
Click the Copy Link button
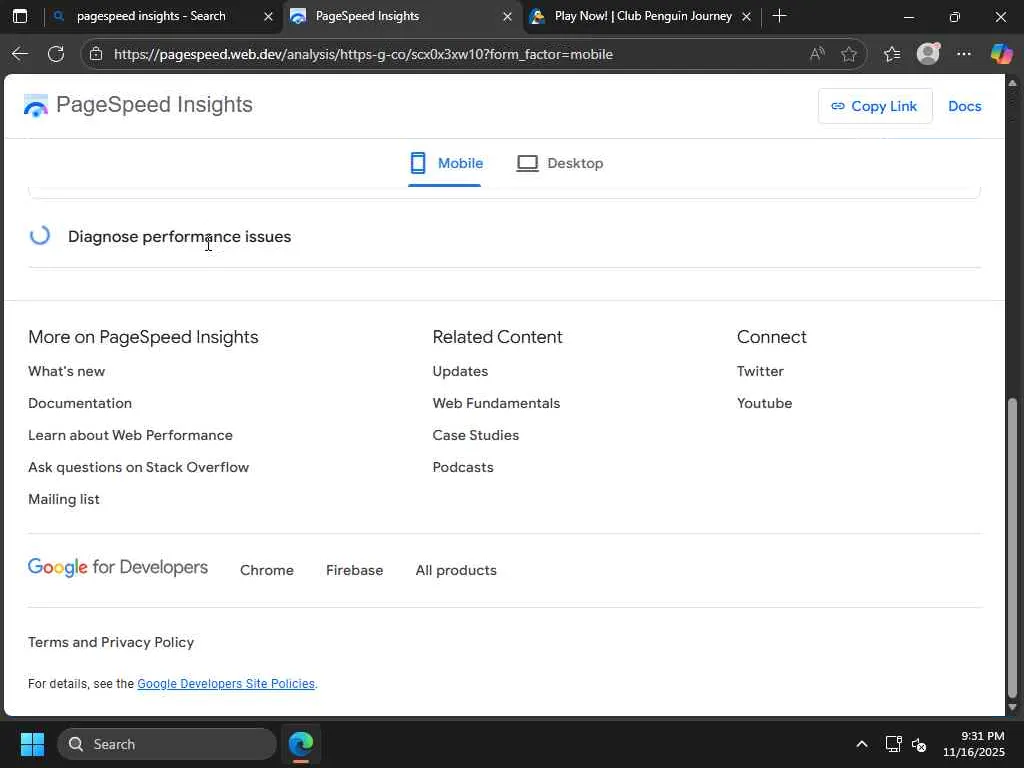tap(874, 106)
